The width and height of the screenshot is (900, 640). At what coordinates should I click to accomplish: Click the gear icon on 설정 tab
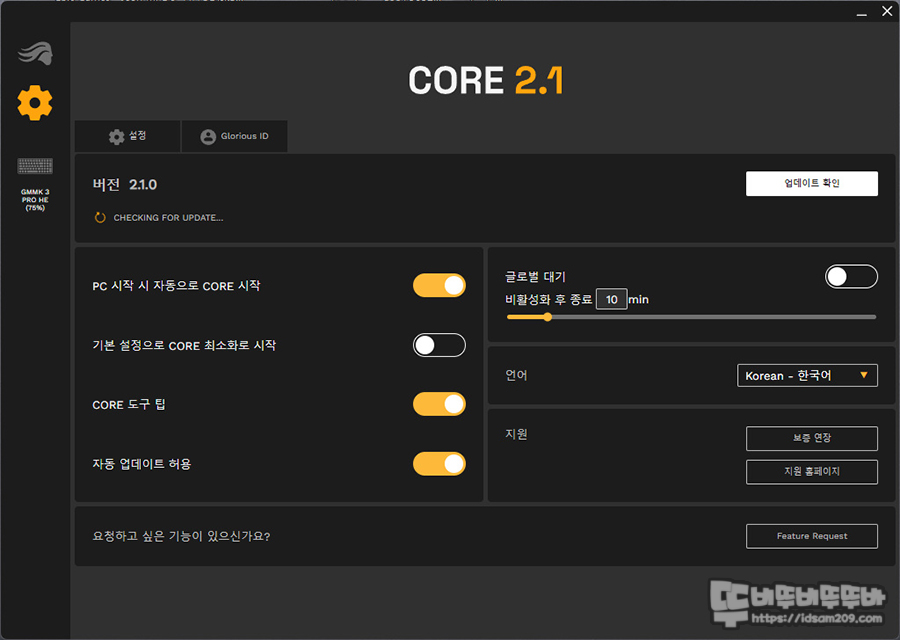pos(117,137)
